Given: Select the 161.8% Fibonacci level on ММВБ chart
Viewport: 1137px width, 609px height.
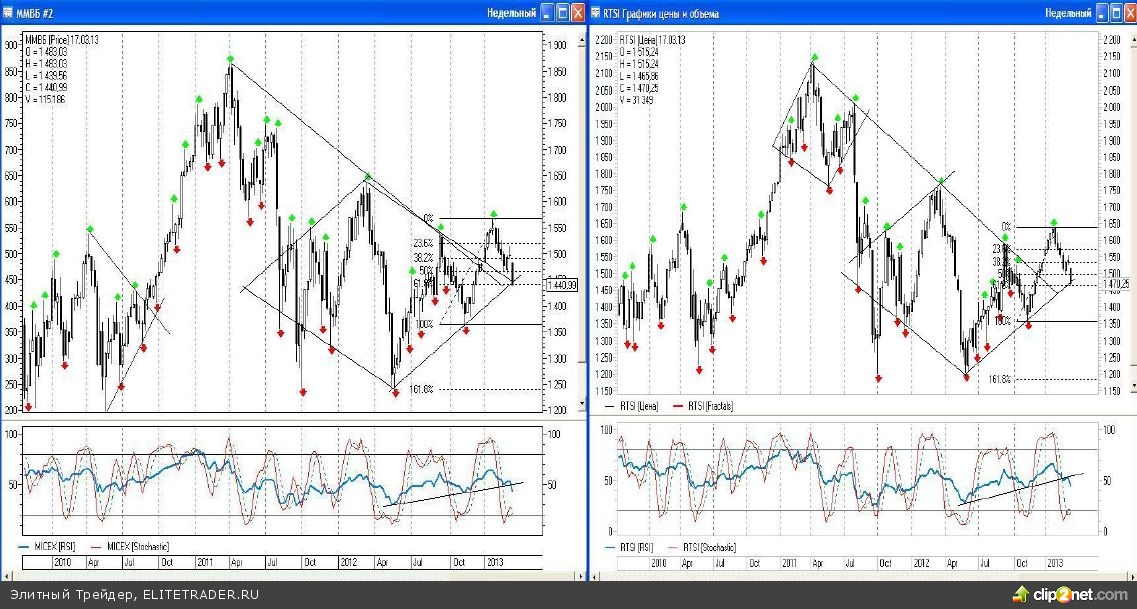Looking at the screenshot, I should coord(424,389).
